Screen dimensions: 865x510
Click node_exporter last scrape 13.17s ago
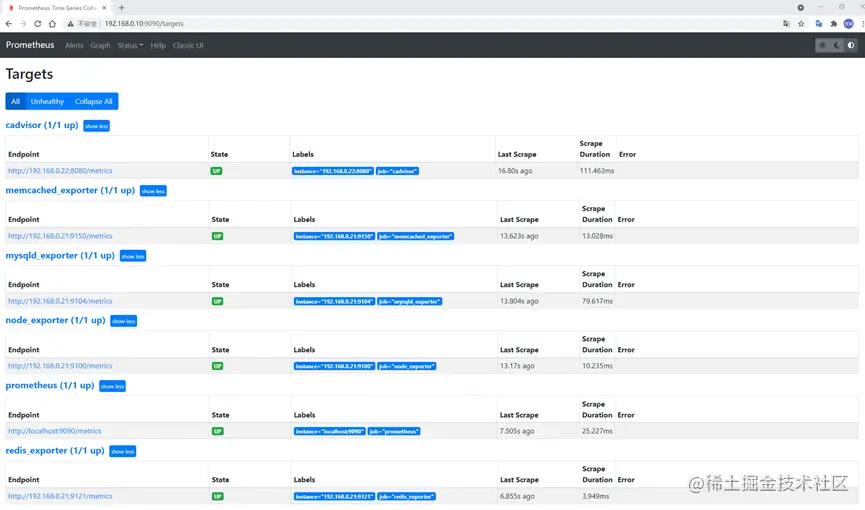pos(517,365)
